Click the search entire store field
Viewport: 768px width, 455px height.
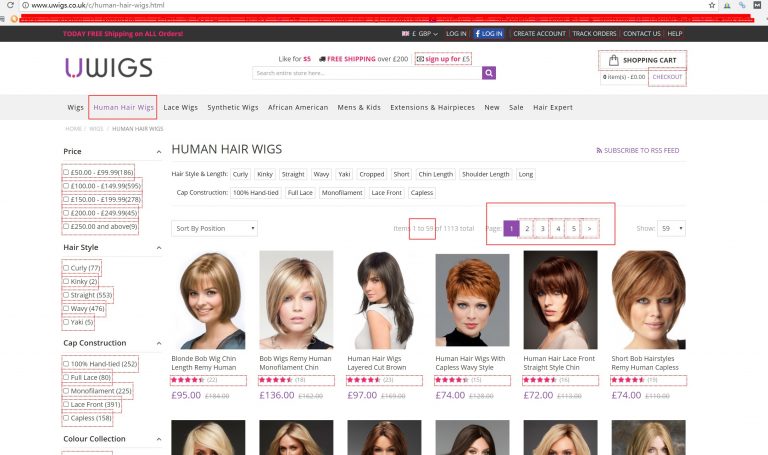367,73
